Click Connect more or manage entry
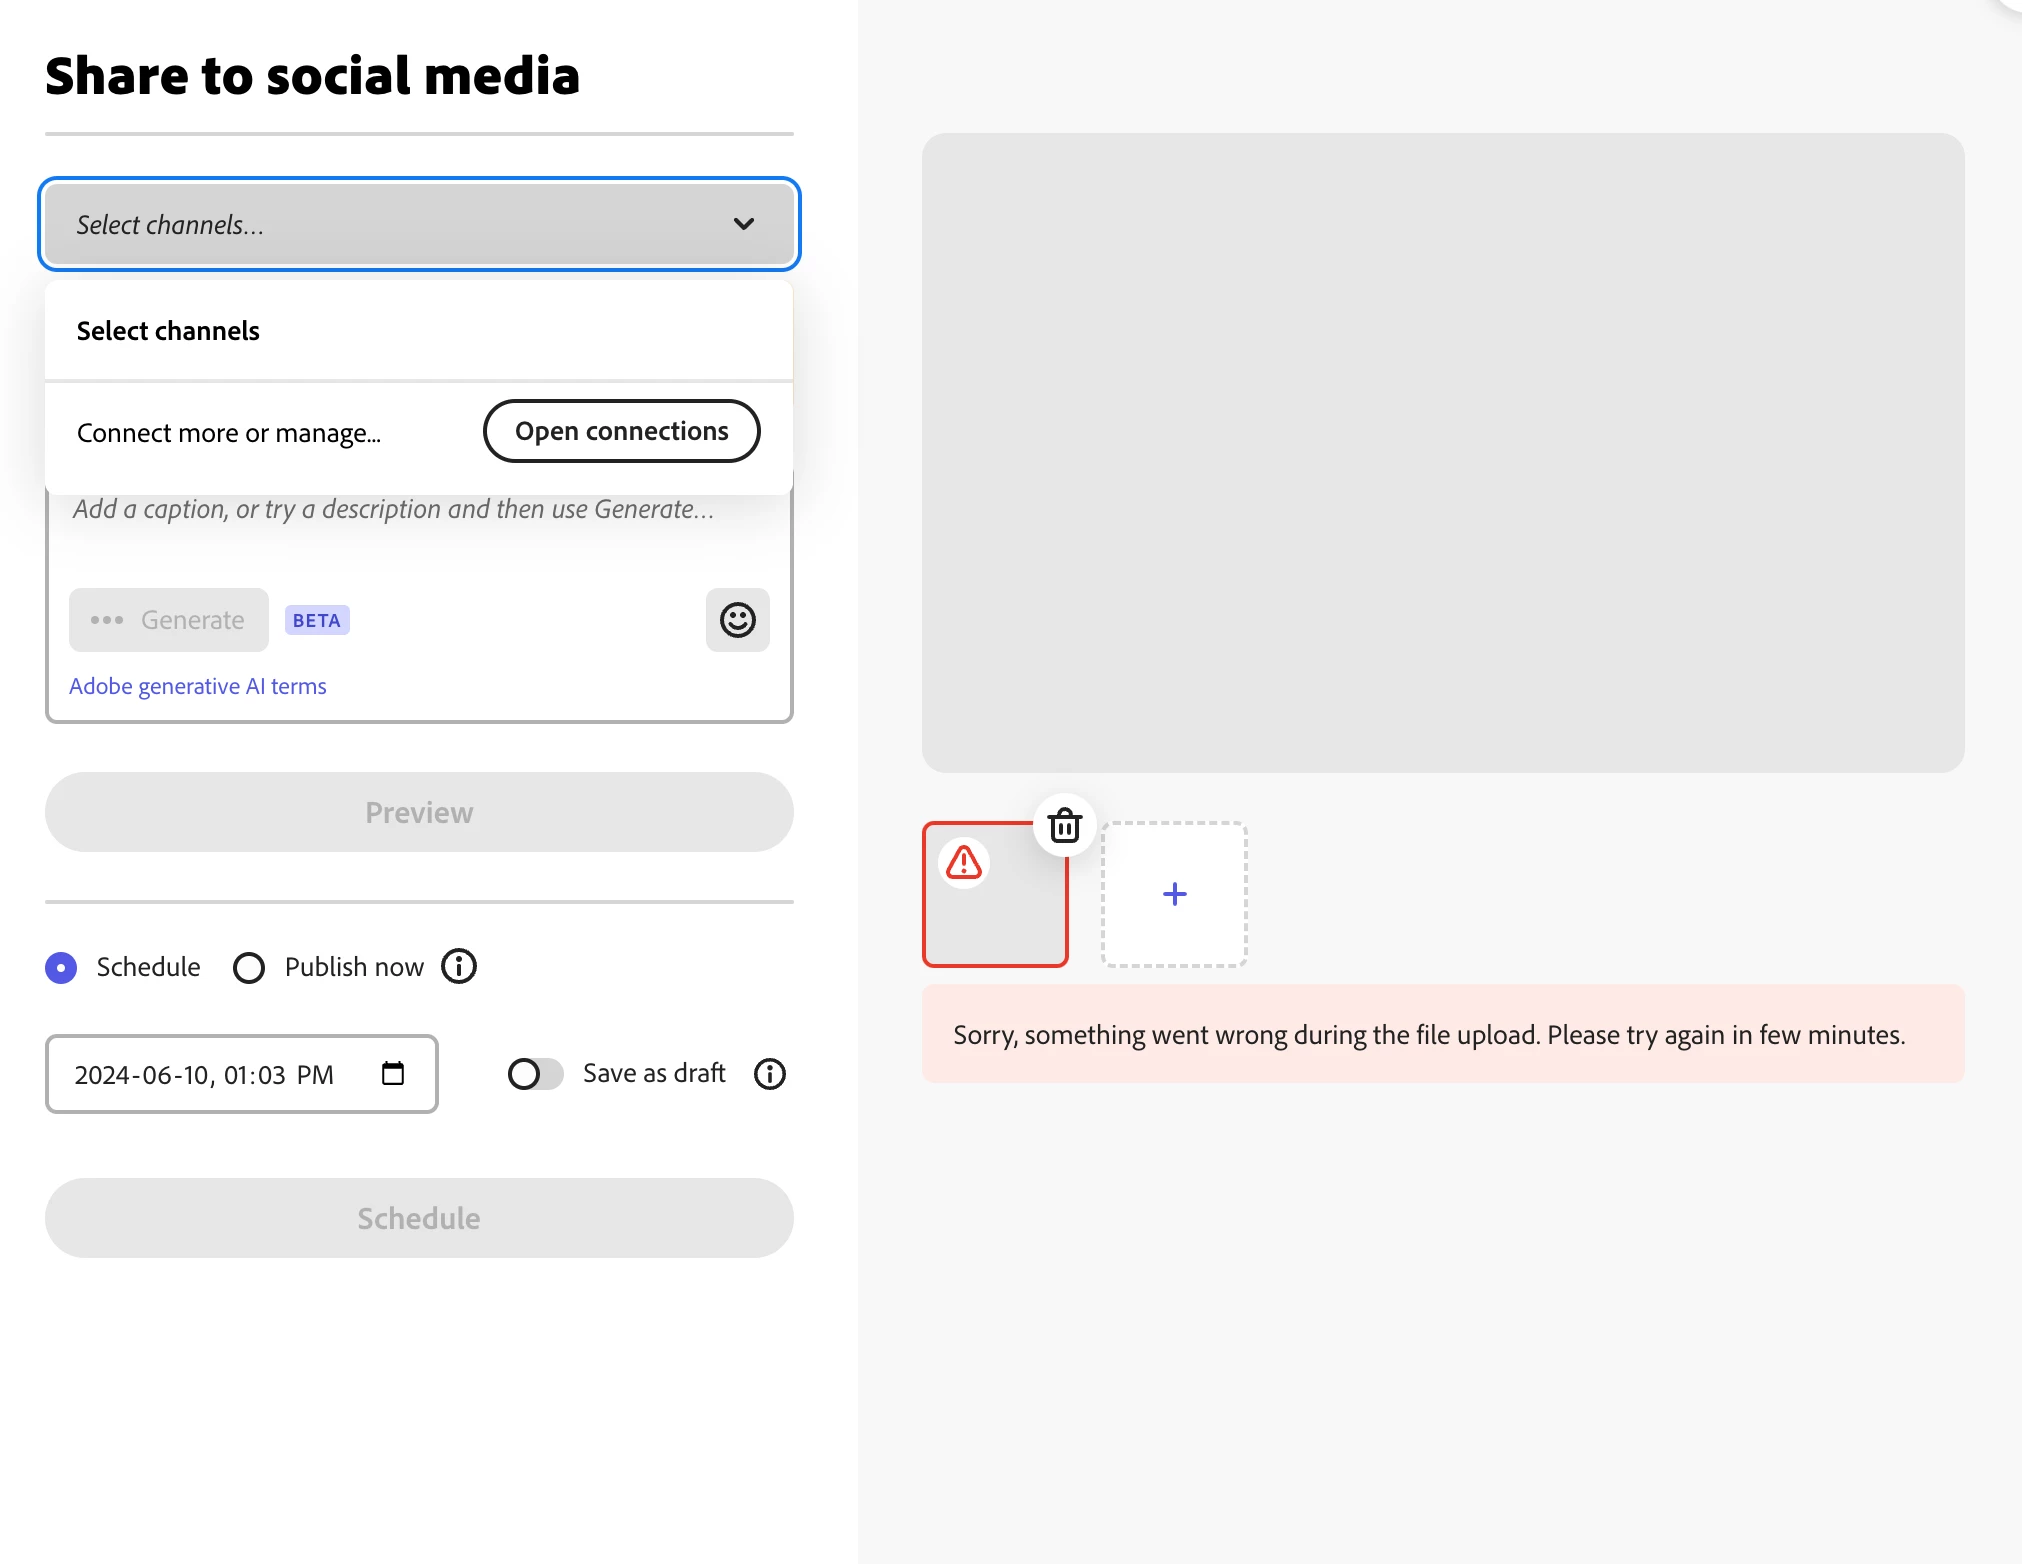Viewport: 2022px width, 1564px height. point(229,433)
